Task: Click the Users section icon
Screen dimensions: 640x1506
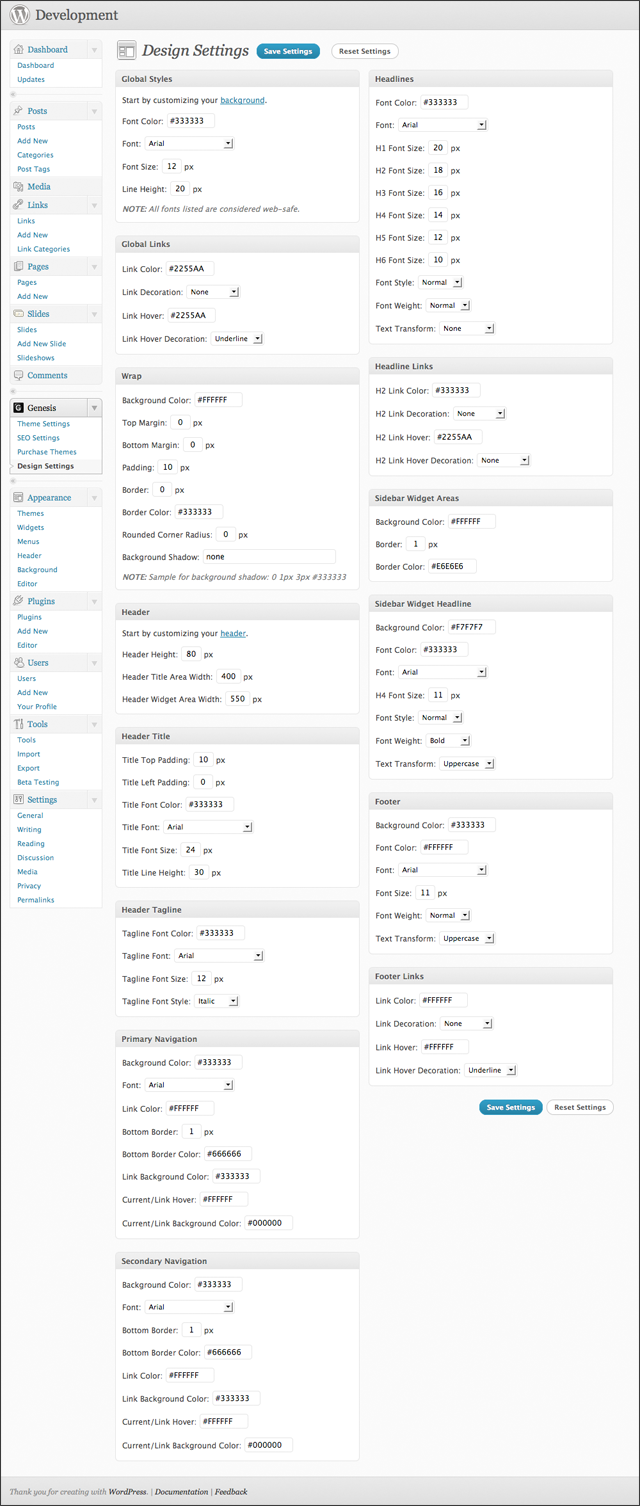Action: (19, 662)
